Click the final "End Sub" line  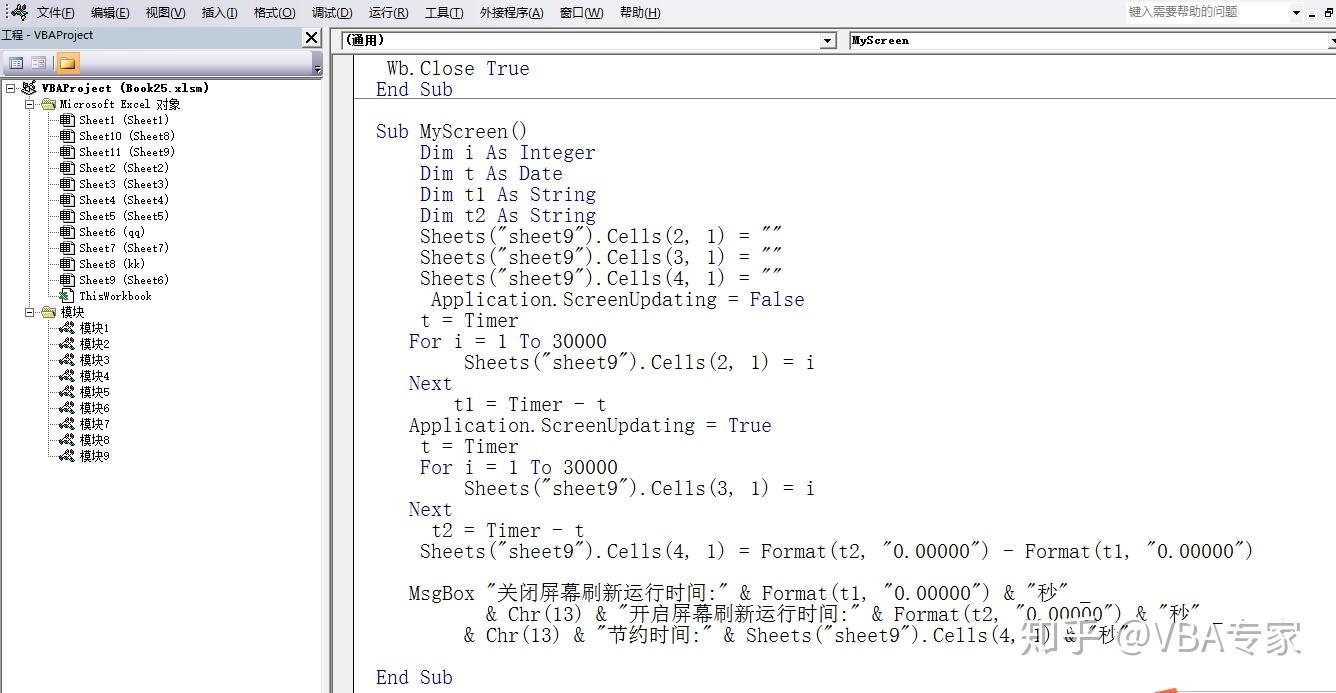coord(414,677)
